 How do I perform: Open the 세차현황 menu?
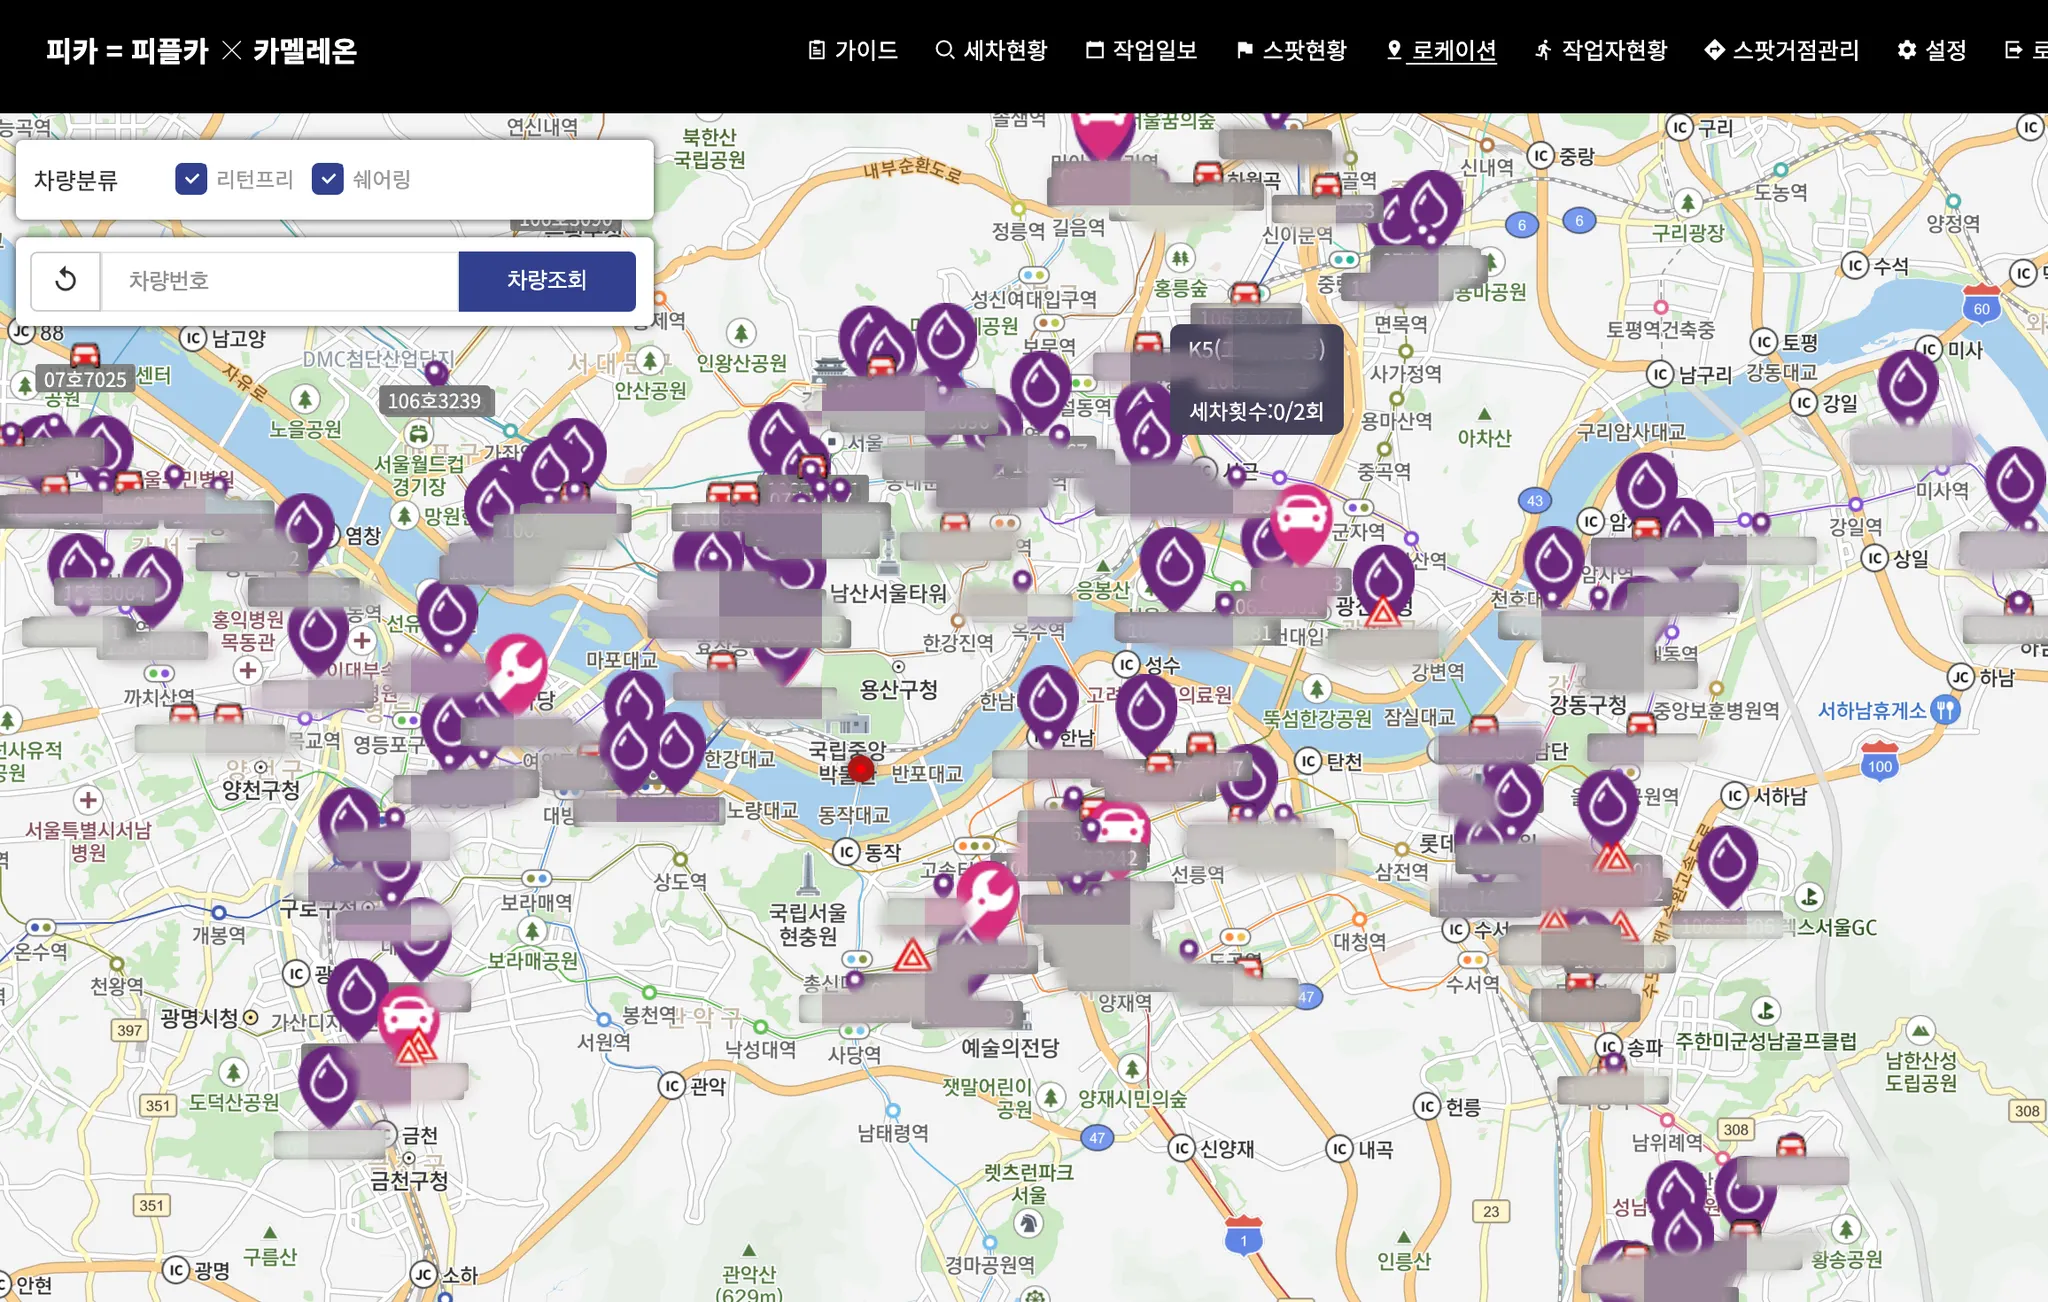pos(991,50)
